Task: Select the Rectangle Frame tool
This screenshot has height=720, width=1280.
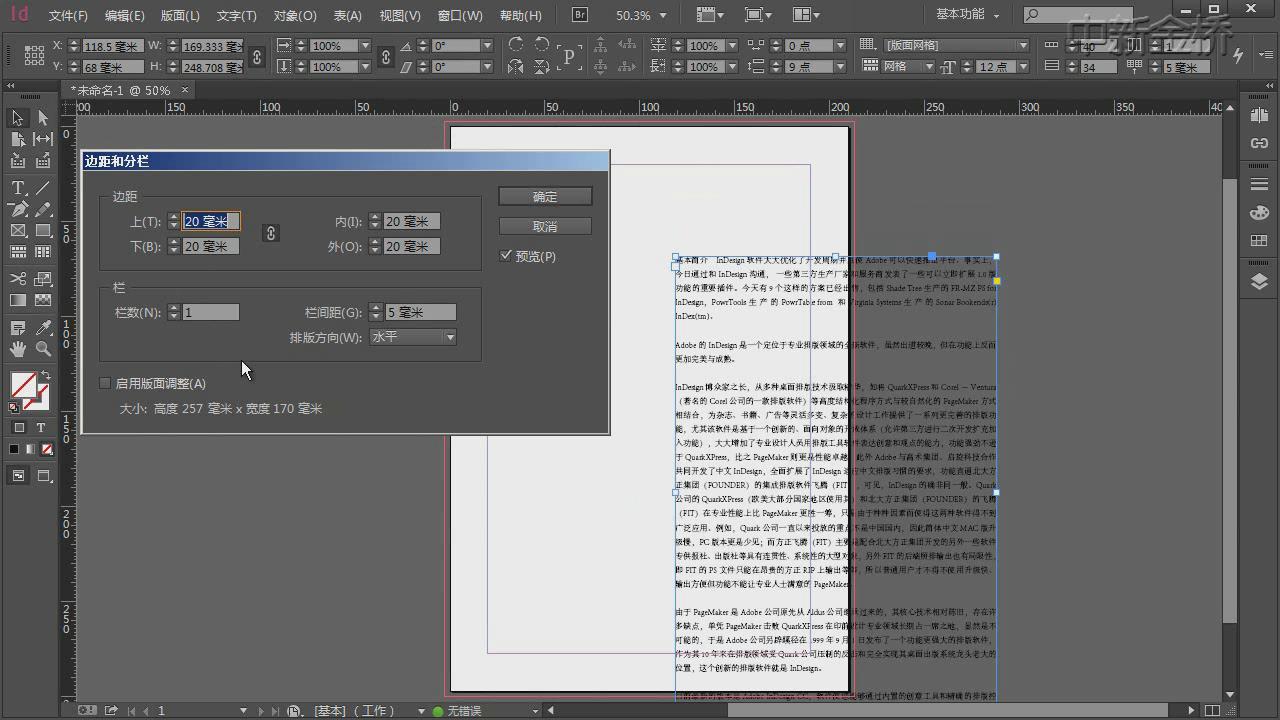Action: click(x=18, y=231)
